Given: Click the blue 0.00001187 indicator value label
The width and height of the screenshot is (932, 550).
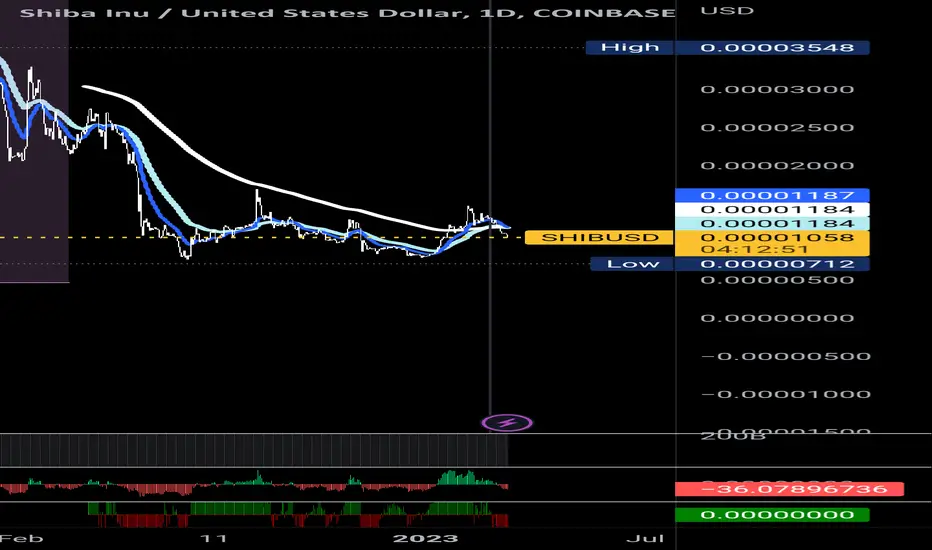Looking at the screenshot, I should pos(773,195).
